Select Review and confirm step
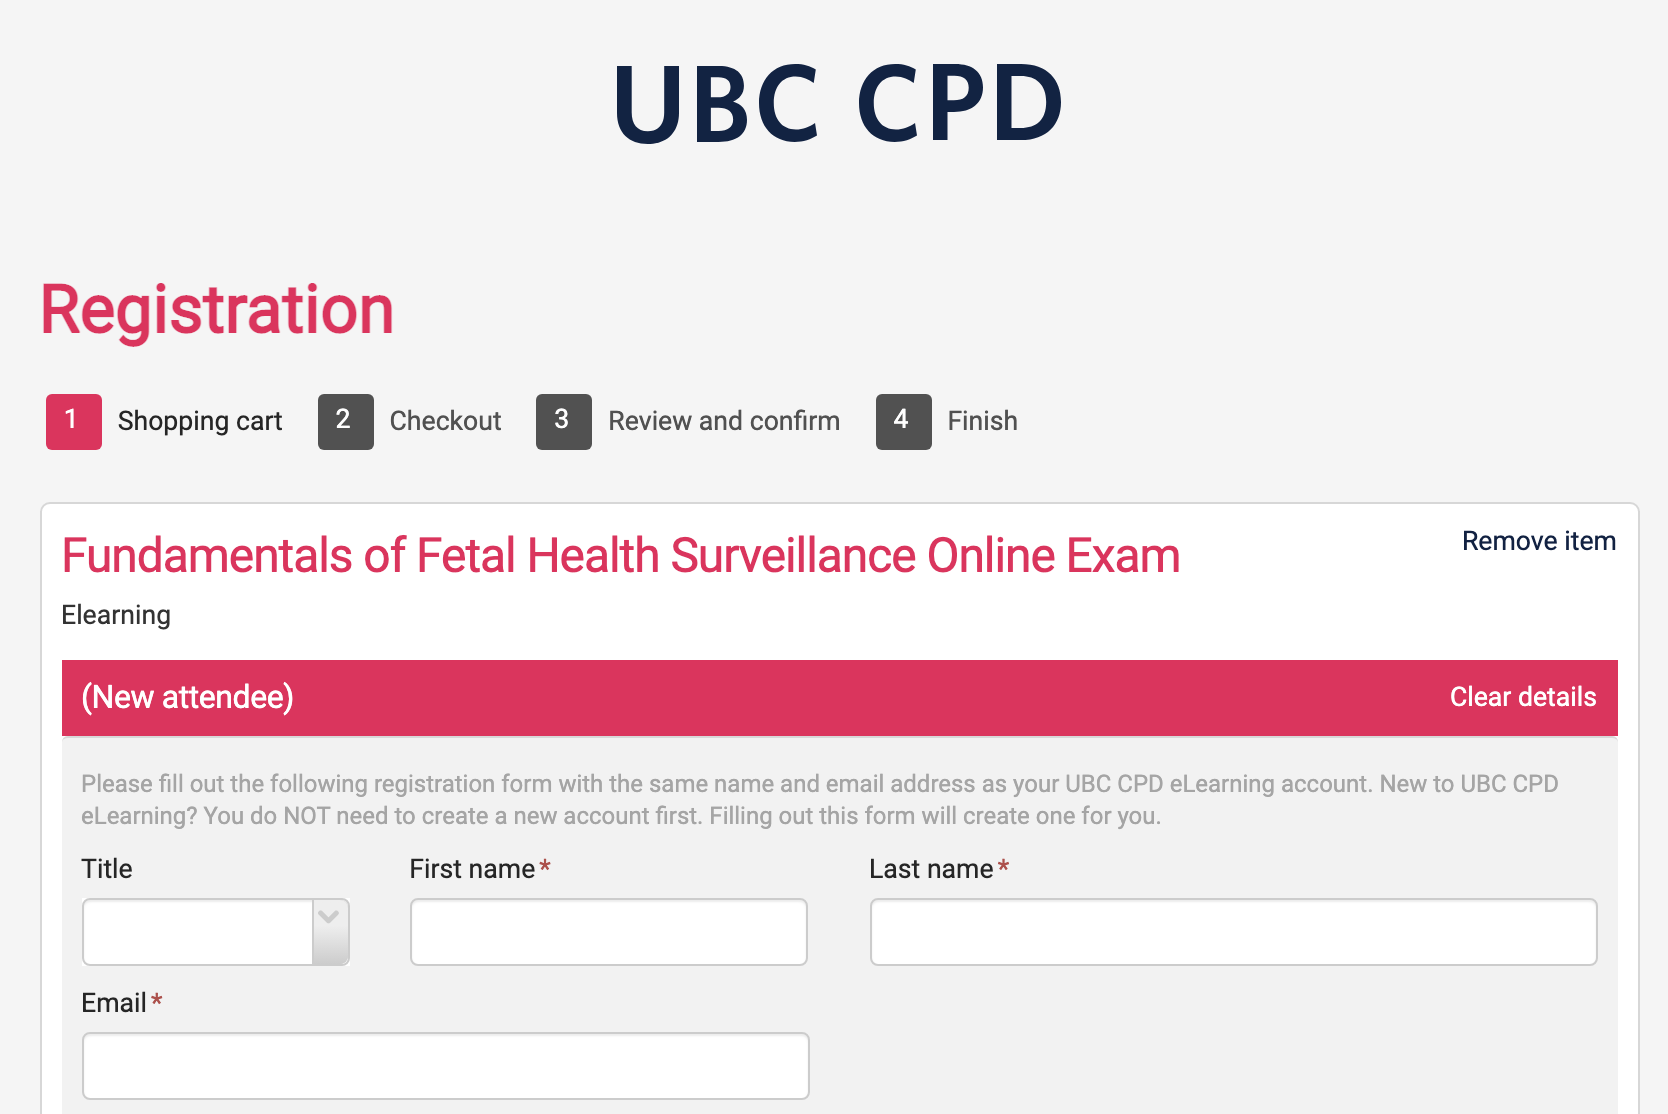This screenshot has width=1668, height=1114. [x=723, y=421]
